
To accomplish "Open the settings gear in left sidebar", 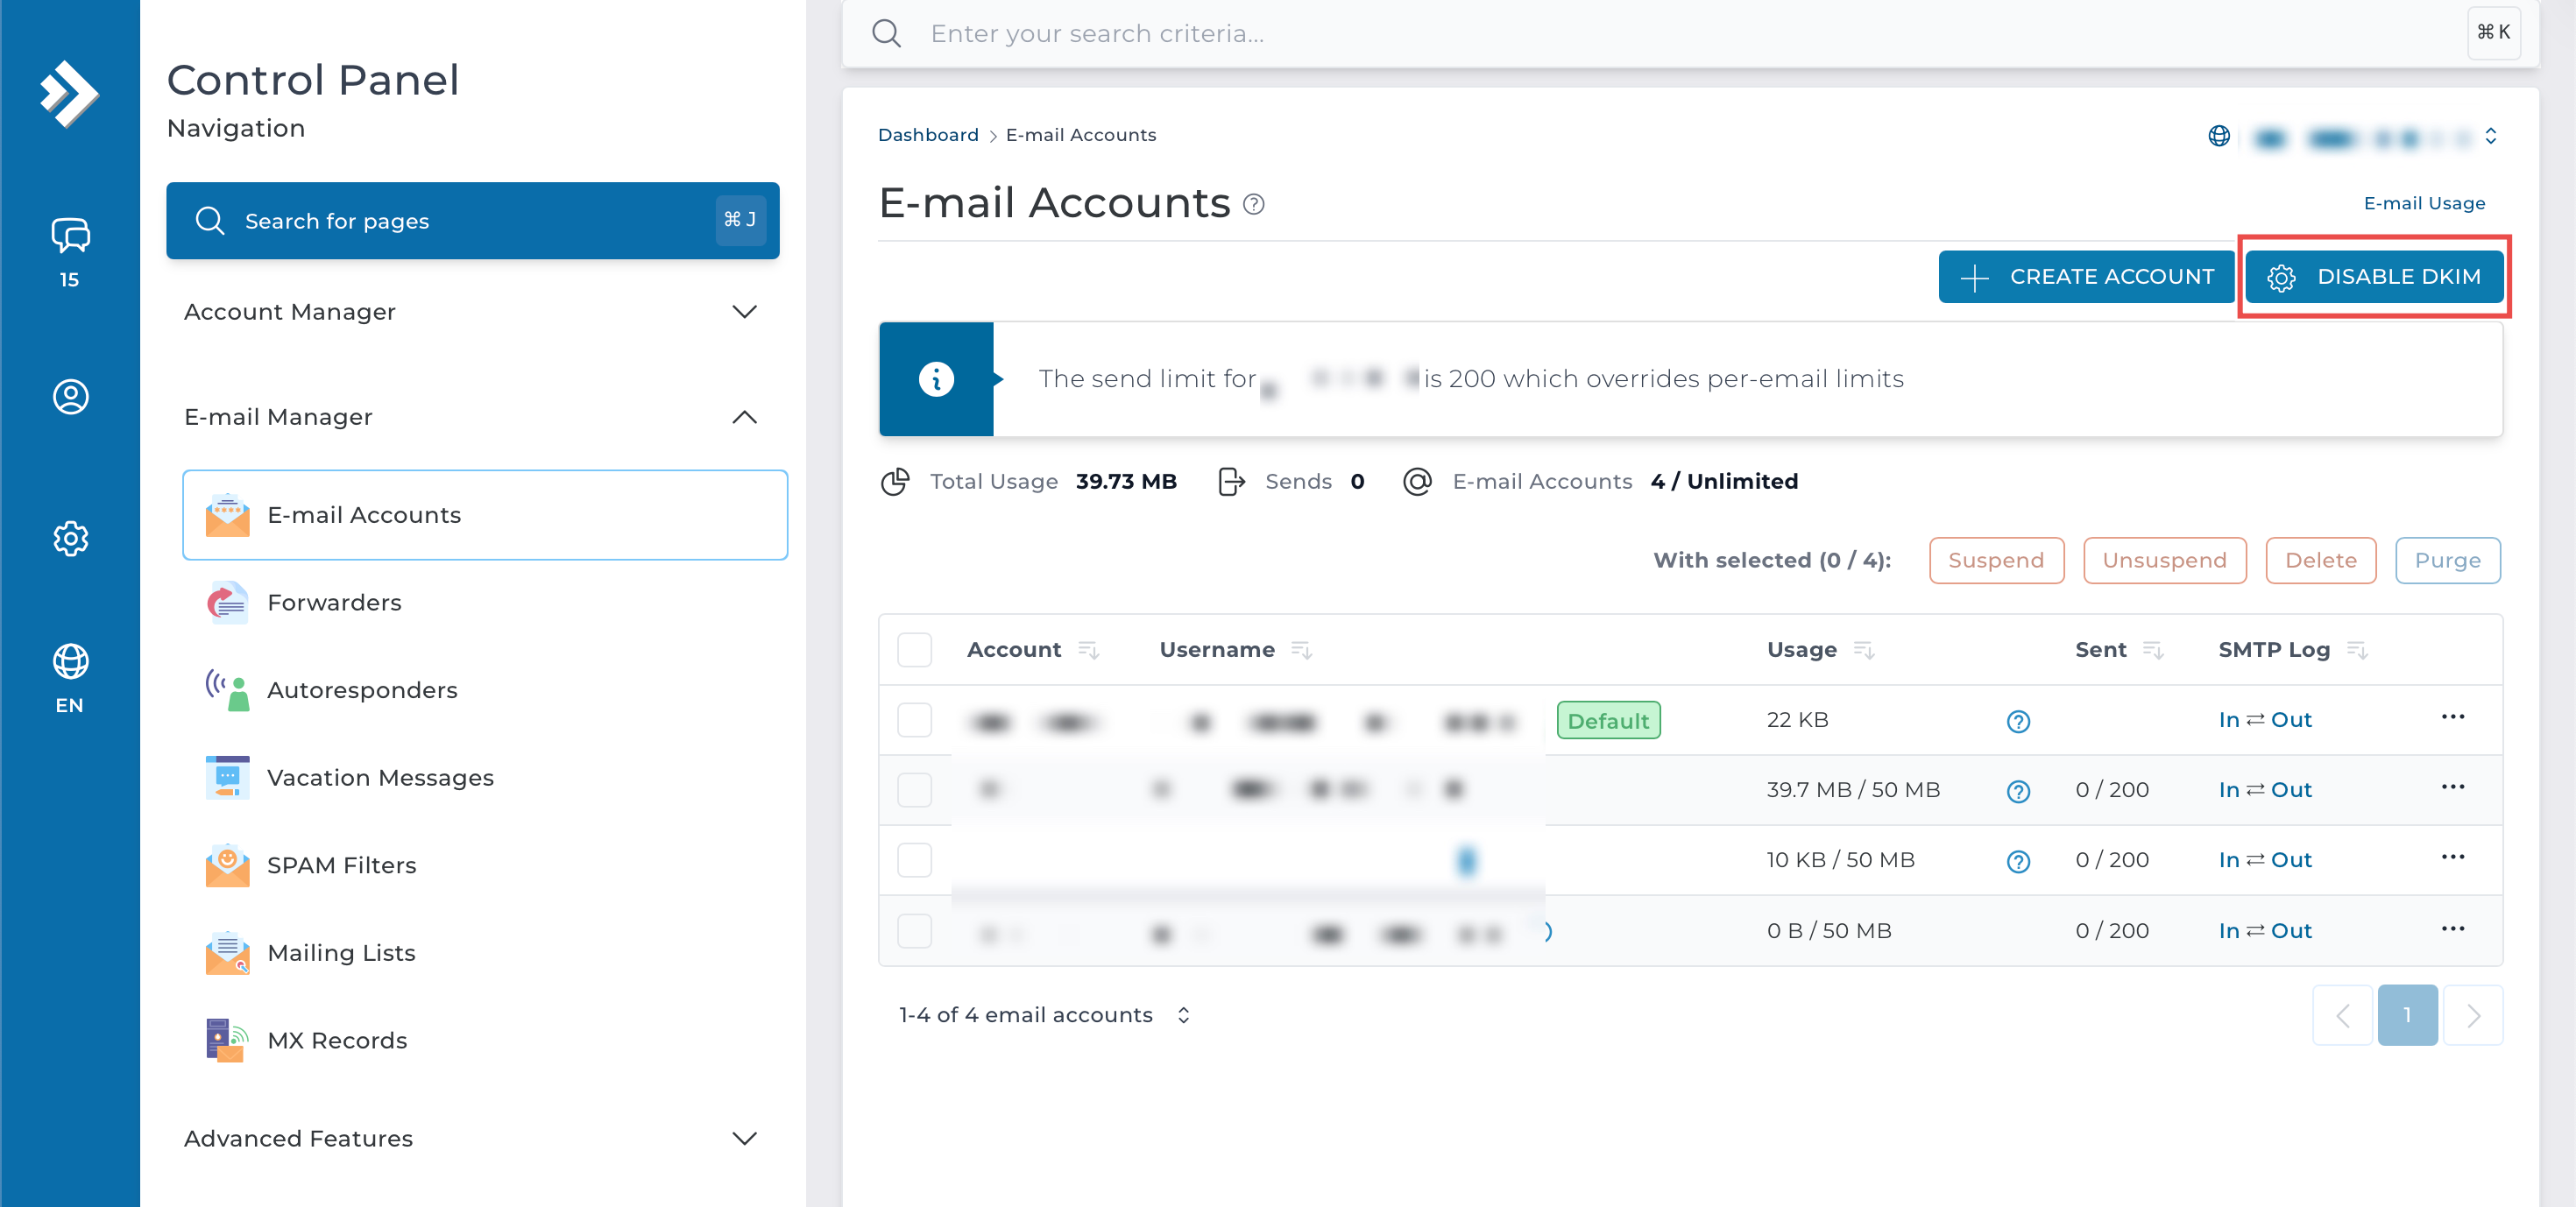I will (70, 539).
